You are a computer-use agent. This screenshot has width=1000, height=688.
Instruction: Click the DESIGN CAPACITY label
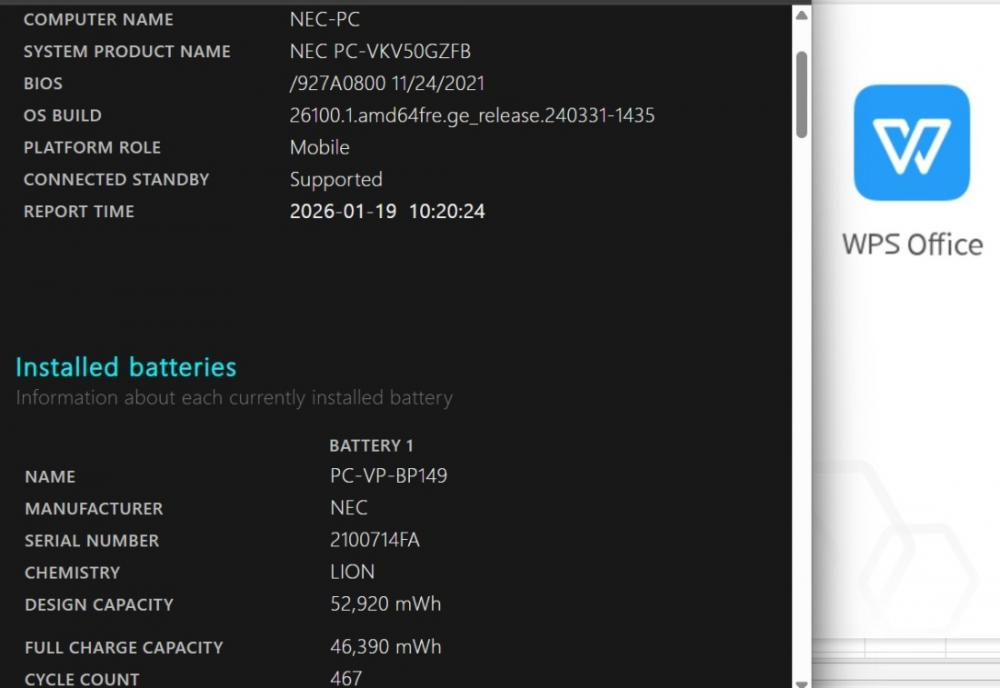99,604
